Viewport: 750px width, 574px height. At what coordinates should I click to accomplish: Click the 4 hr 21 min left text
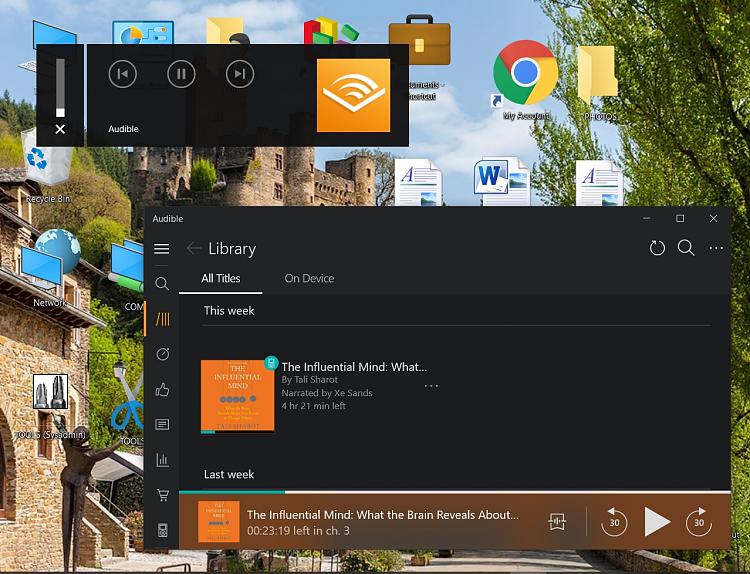click(x=313, y=406)
